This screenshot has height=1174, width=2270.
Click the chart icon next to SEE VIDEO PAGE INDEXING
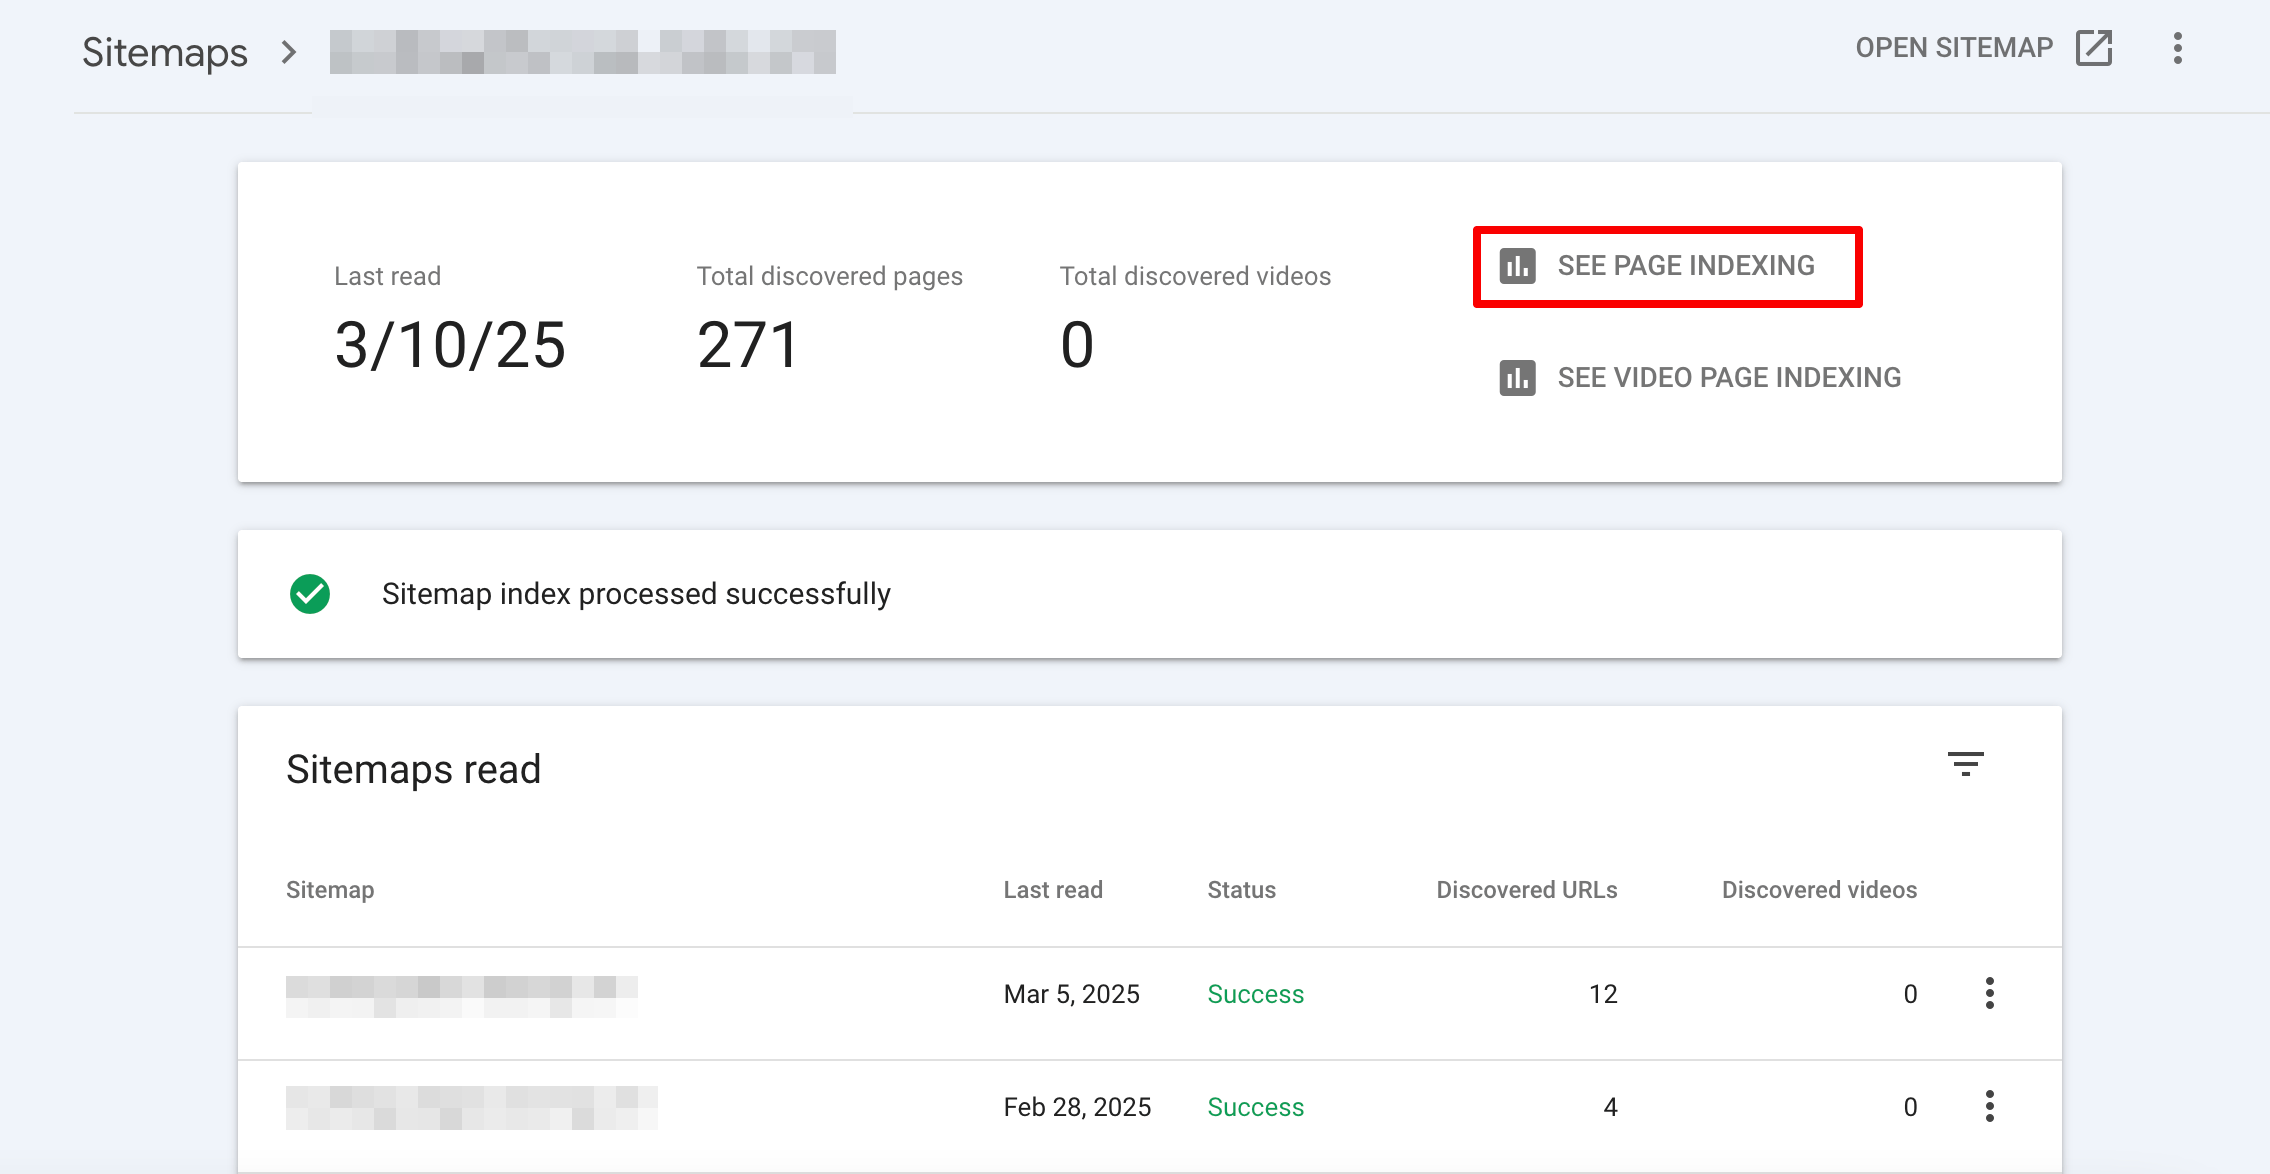[x=1516, y=378]
